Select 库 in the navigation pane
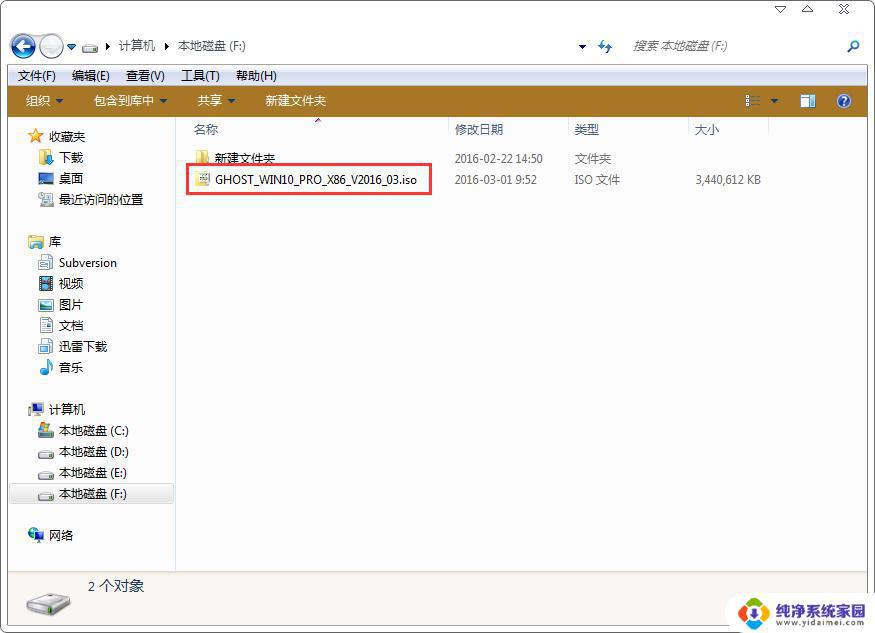Screen dimensions: 875x633 [55, 242]
